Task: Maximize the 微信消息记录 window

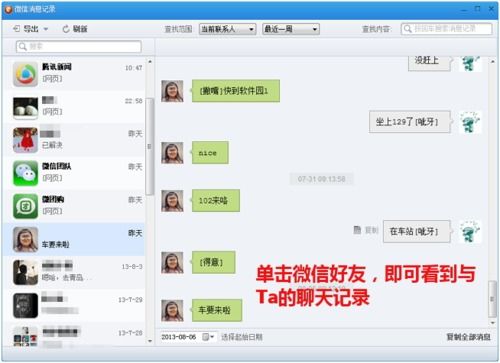Action: coord(478,9)
